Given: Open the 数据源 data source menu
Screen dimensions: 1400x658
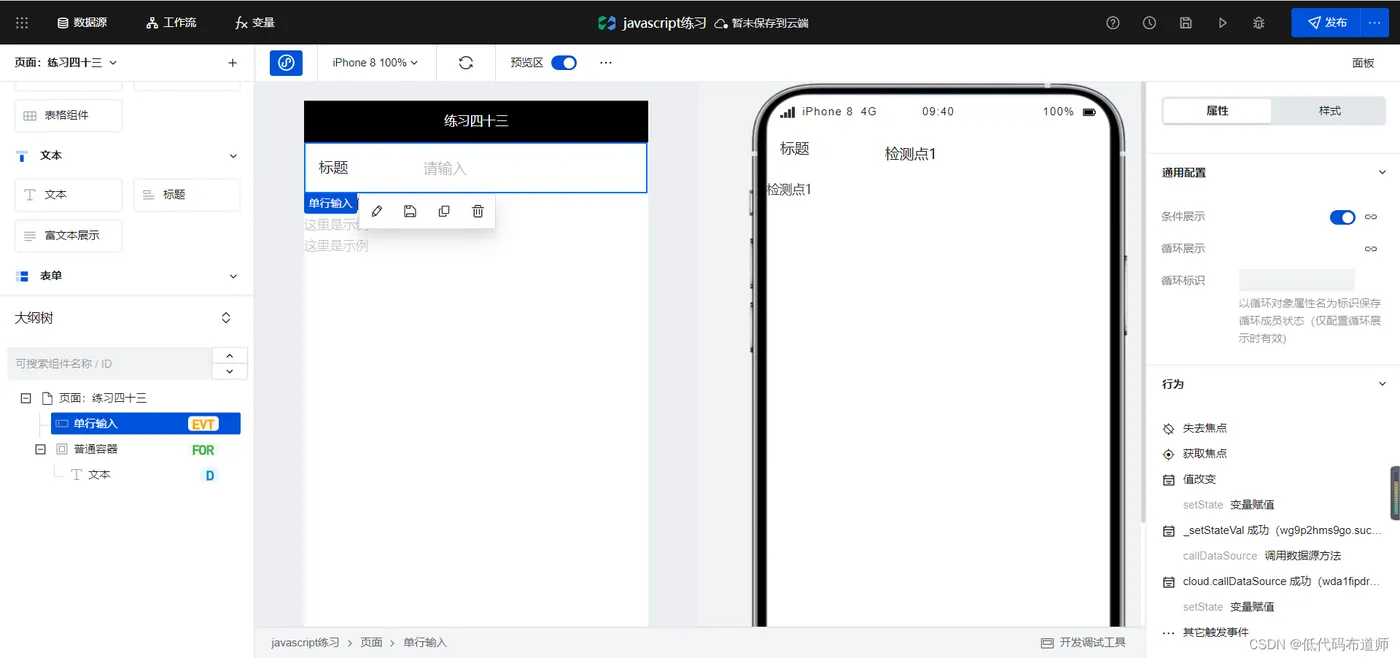Looking at the screenshot, I should coord(82,22).
